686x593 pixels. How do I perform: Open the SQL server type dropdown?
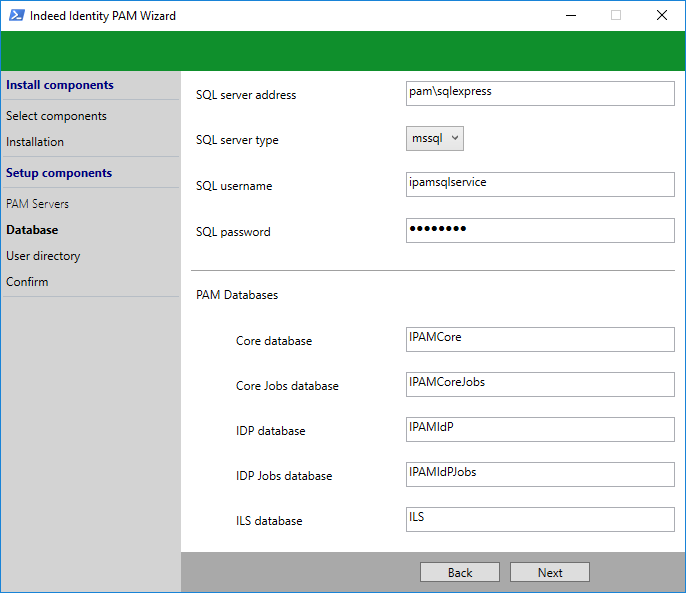click(x=435, y=139)
